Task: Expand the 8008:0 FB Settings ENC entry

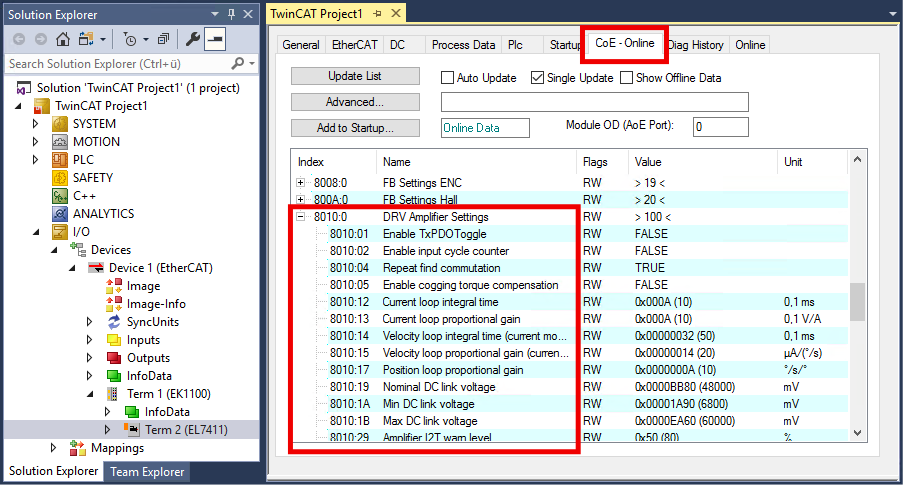Action: click(x=301, y=183)
